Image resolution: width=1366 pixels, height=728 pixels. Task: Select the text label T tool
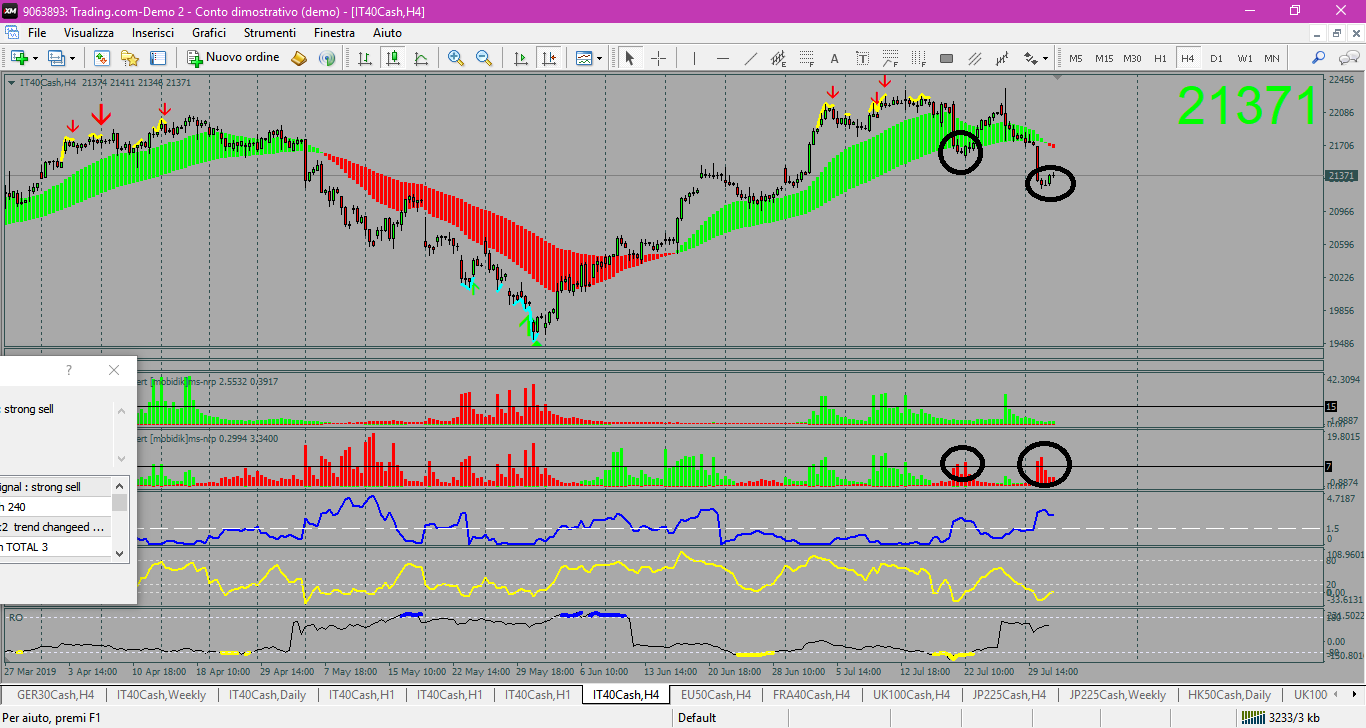(x=862, y=58)
